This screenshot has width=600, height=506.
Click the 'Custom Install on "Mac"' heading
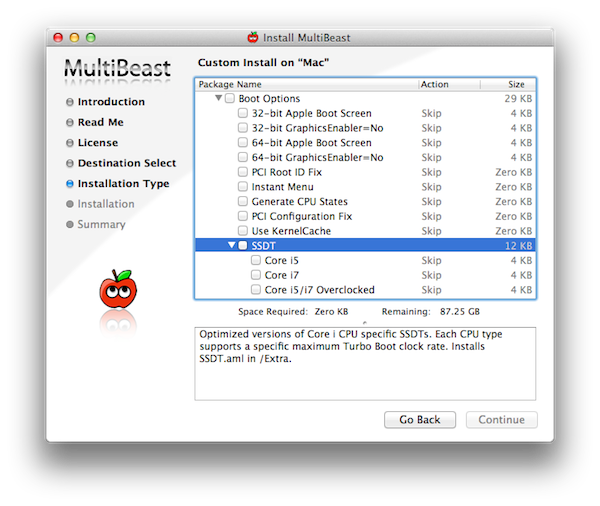pos(263,62)
